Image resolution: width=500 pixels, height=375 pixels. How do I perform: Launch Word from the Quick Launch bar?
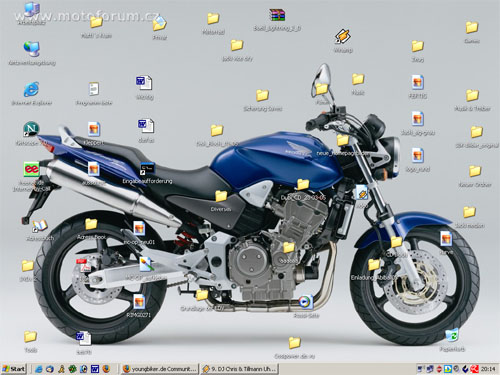(x=95, y=369)
